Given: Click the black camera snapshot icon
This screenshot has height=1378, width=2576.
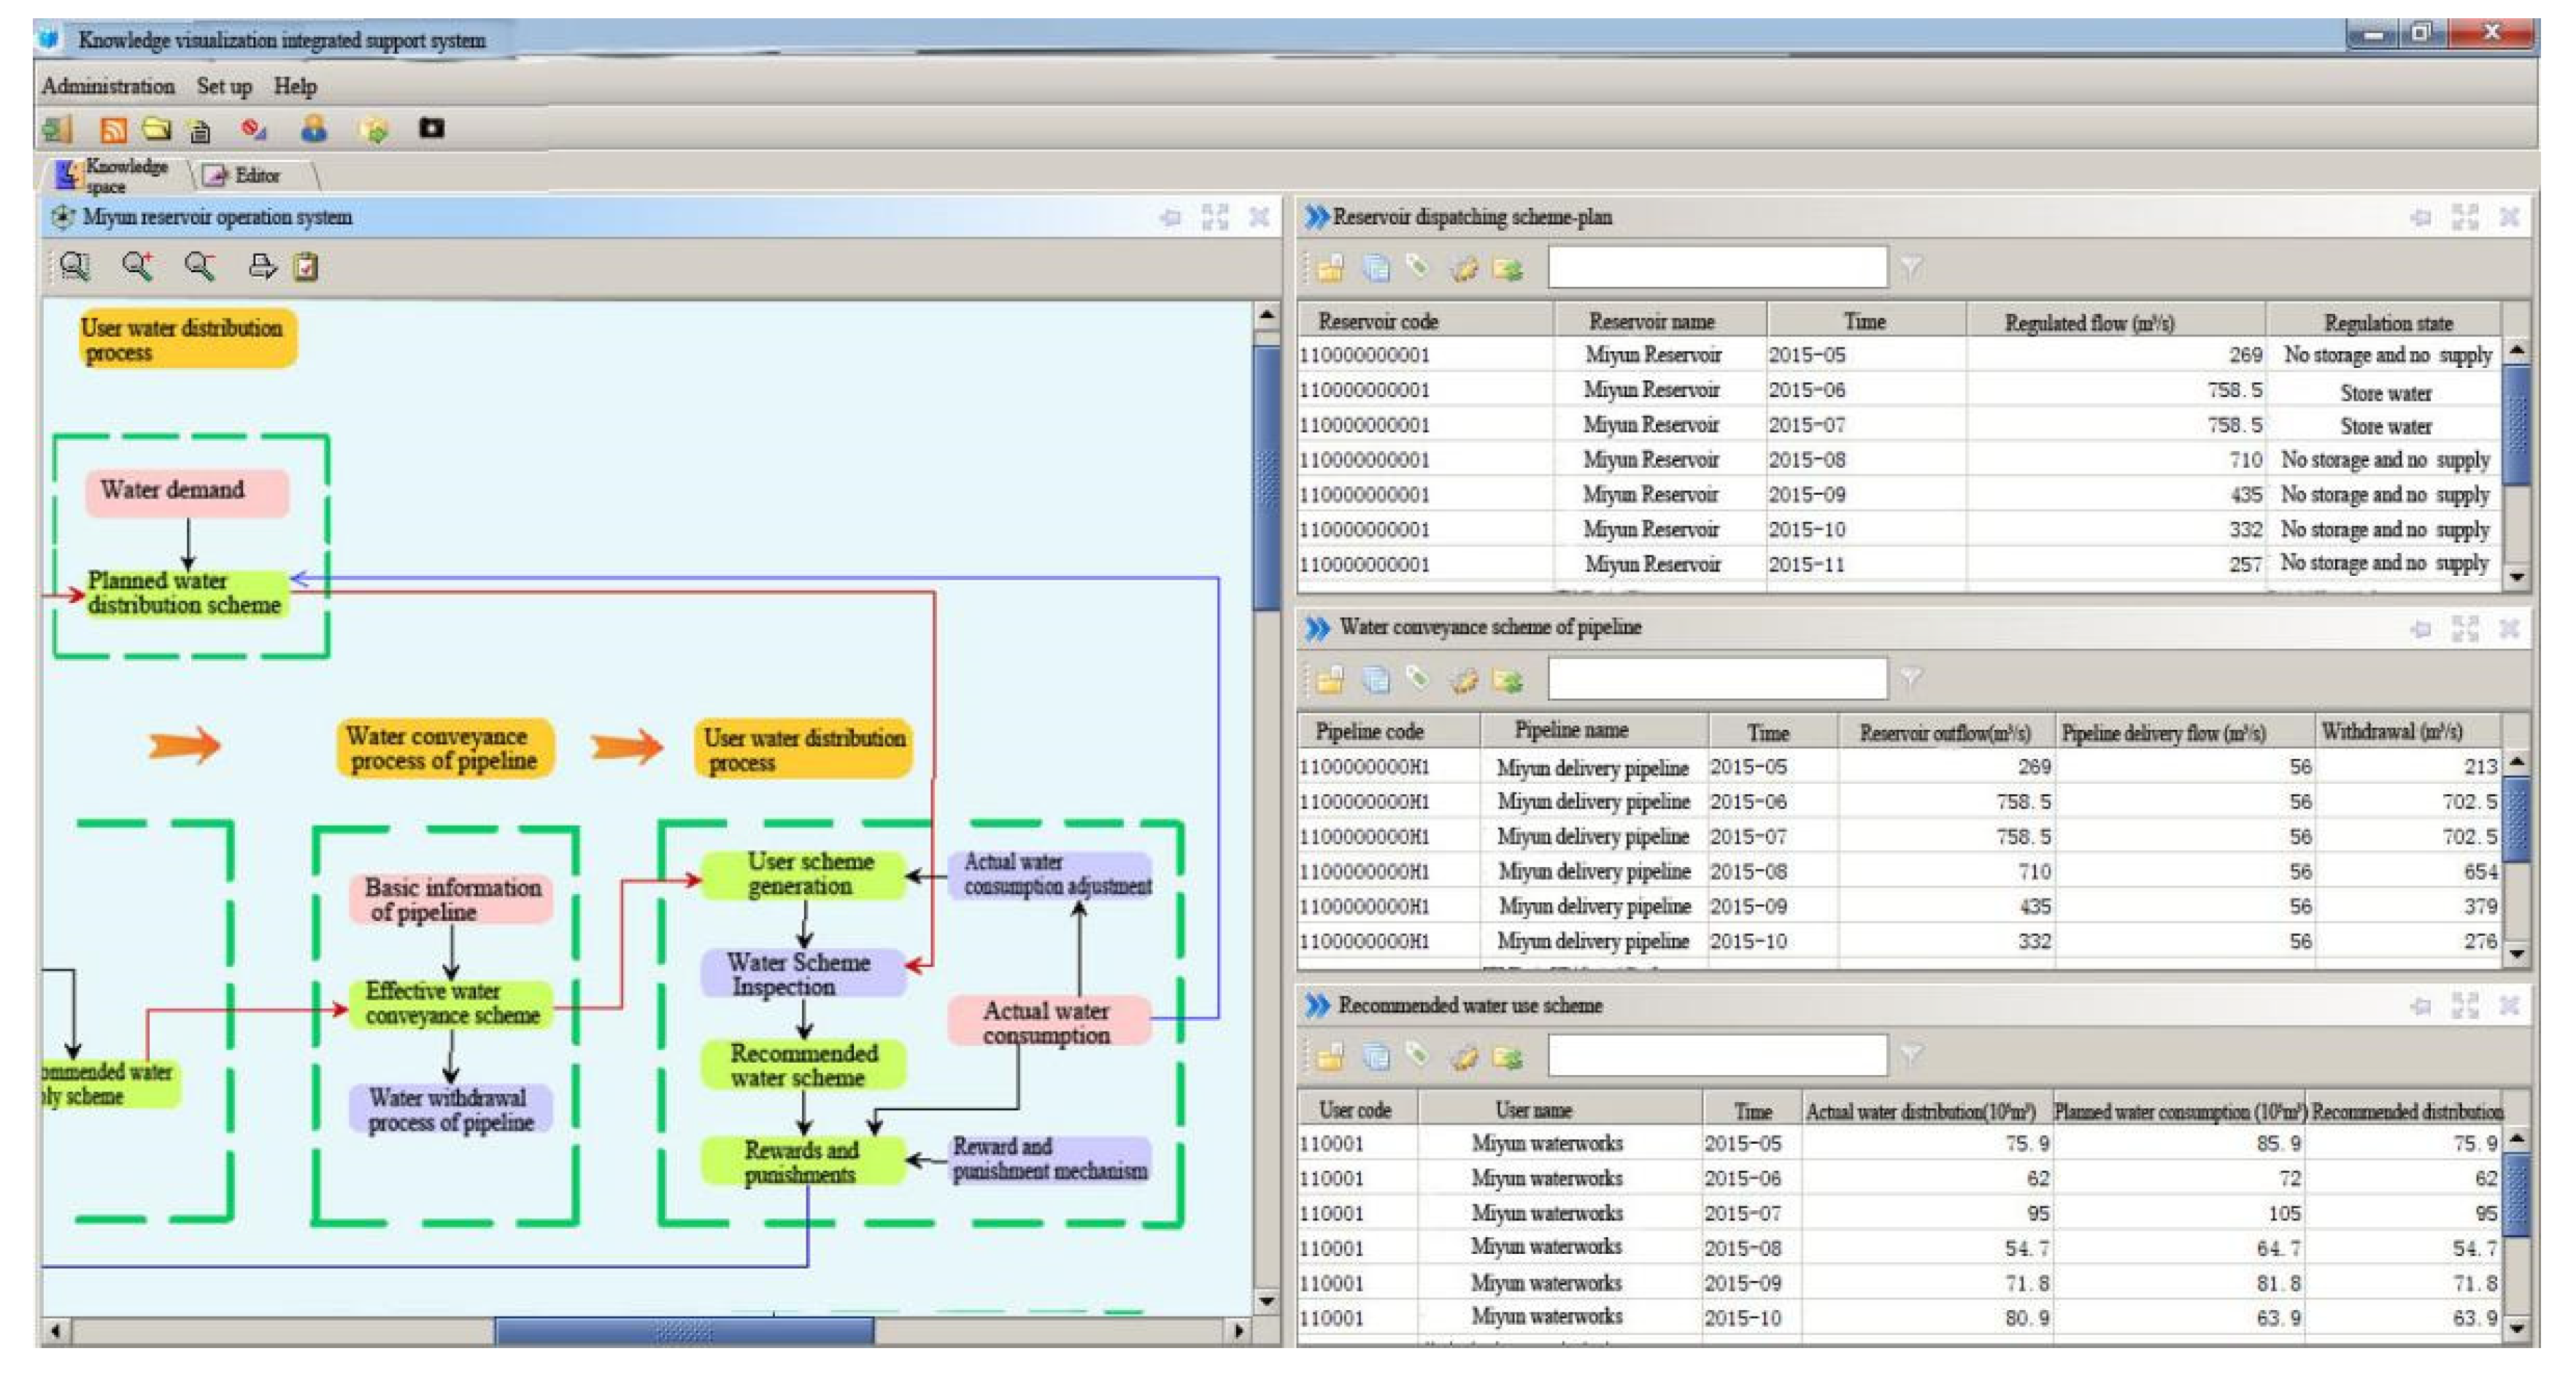Looking at the screenshot, I should pyautogui.click(x=431, y=128).
